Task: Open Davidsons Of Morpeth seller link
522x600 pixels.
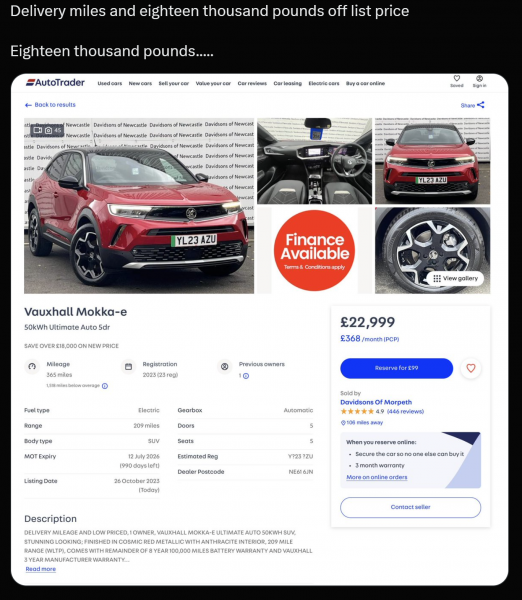Action: [x=376, y=402]
